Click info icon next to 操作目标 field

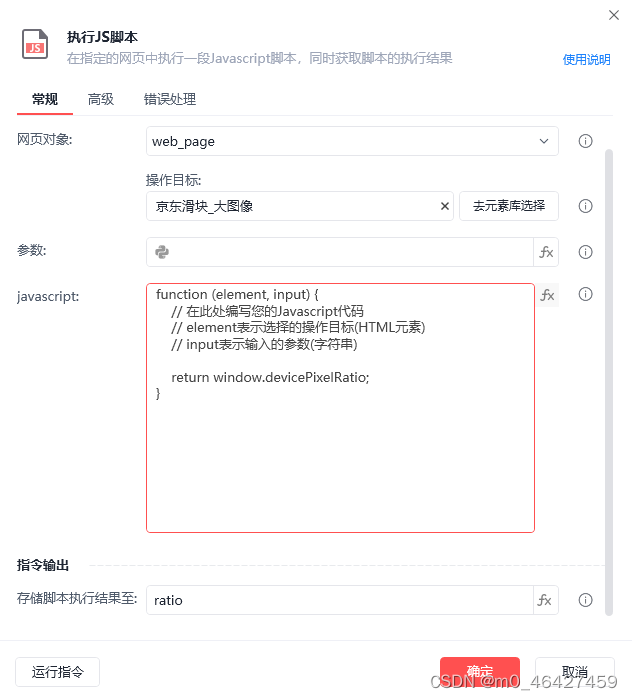click(585, 206)
